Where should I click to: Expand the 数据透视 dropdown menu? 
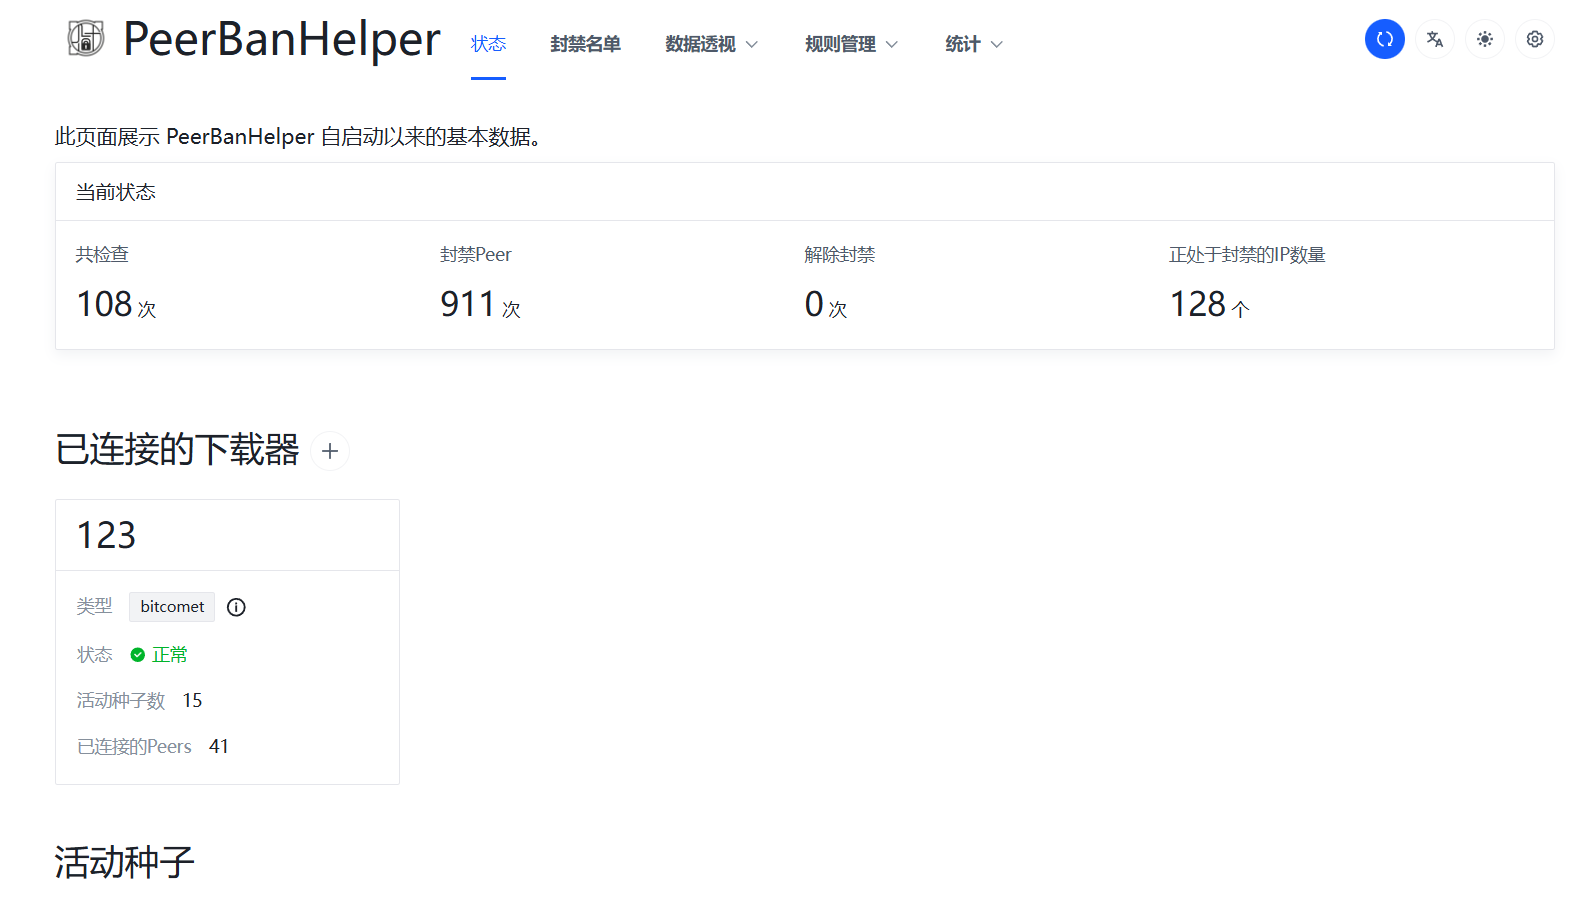click(711, 44)
